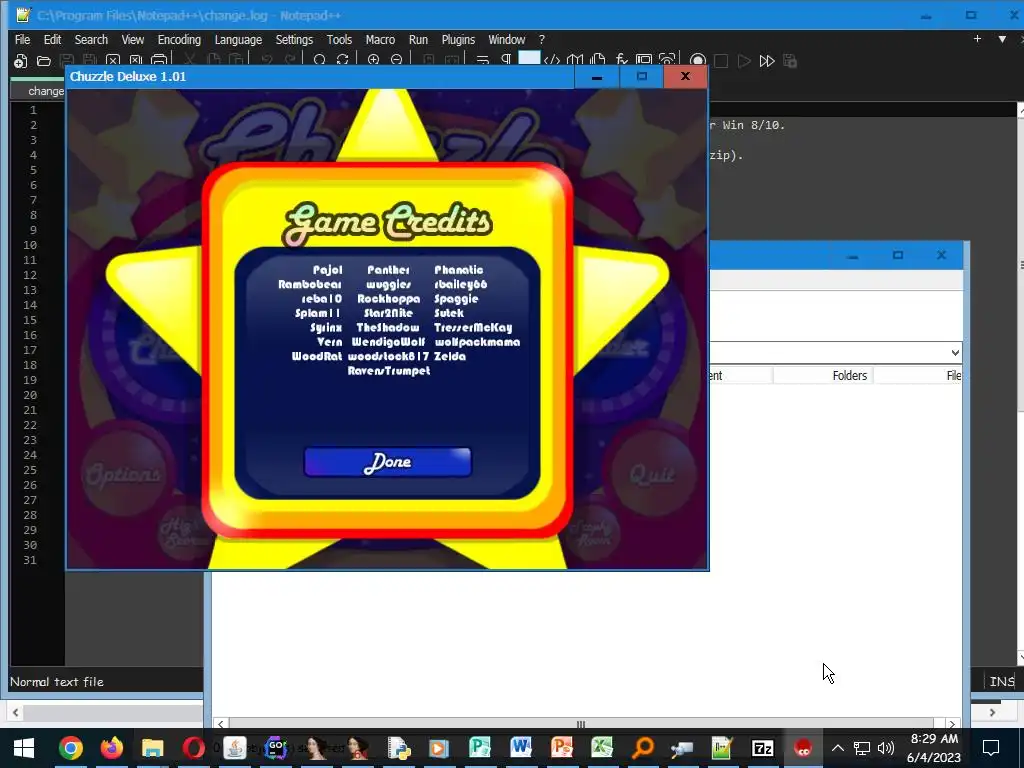1024x768 pixels.
Task: Open Opera browser from taskbar
Action: 193,748
